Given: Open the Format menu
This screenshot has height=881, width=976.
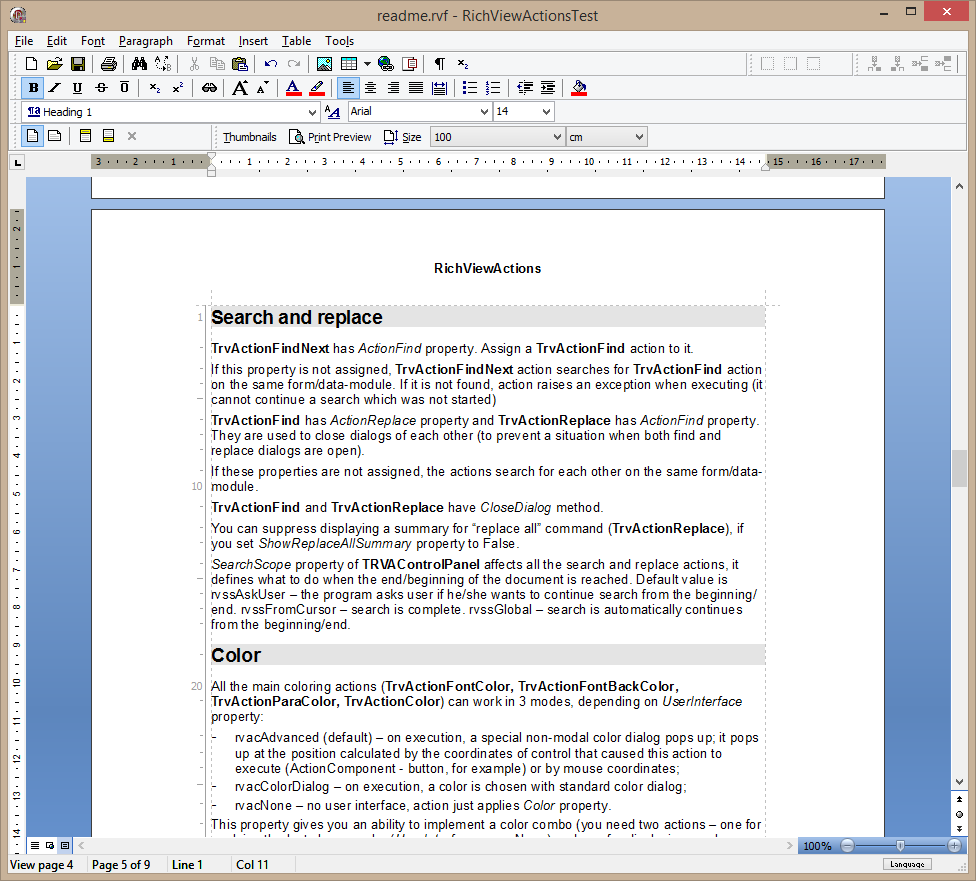Looking at the screenshot, I should tap(205, 41).
